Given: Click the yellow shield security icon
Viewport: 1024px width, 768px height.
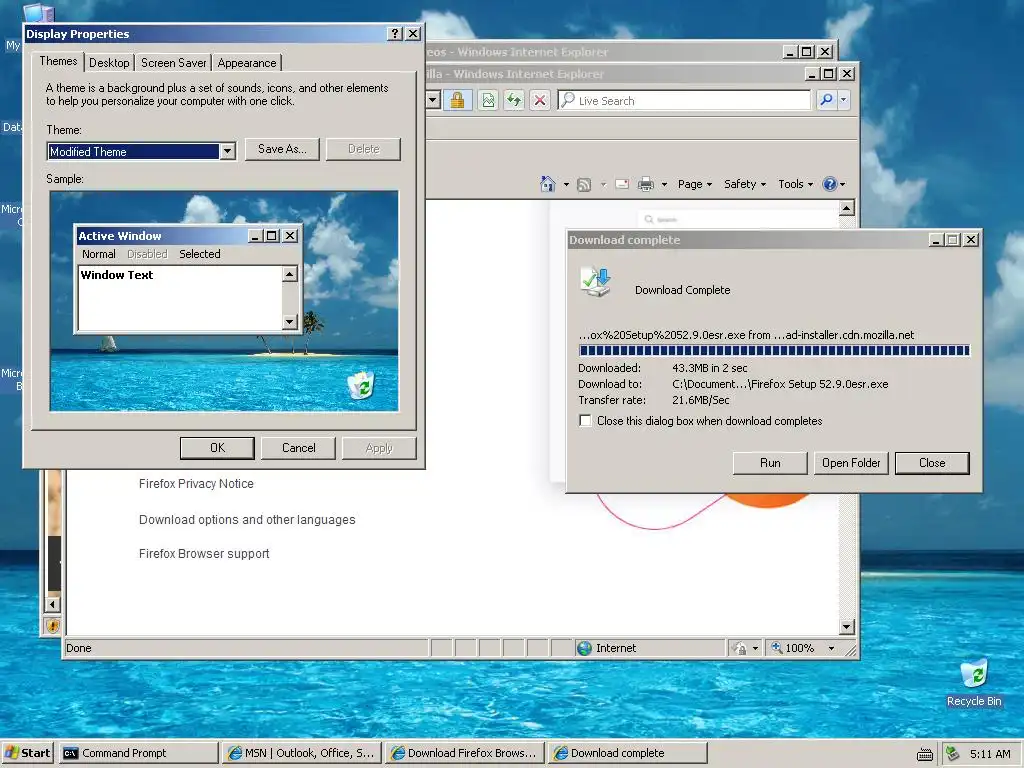Looking at the screenshot, I should click(52, 626).
